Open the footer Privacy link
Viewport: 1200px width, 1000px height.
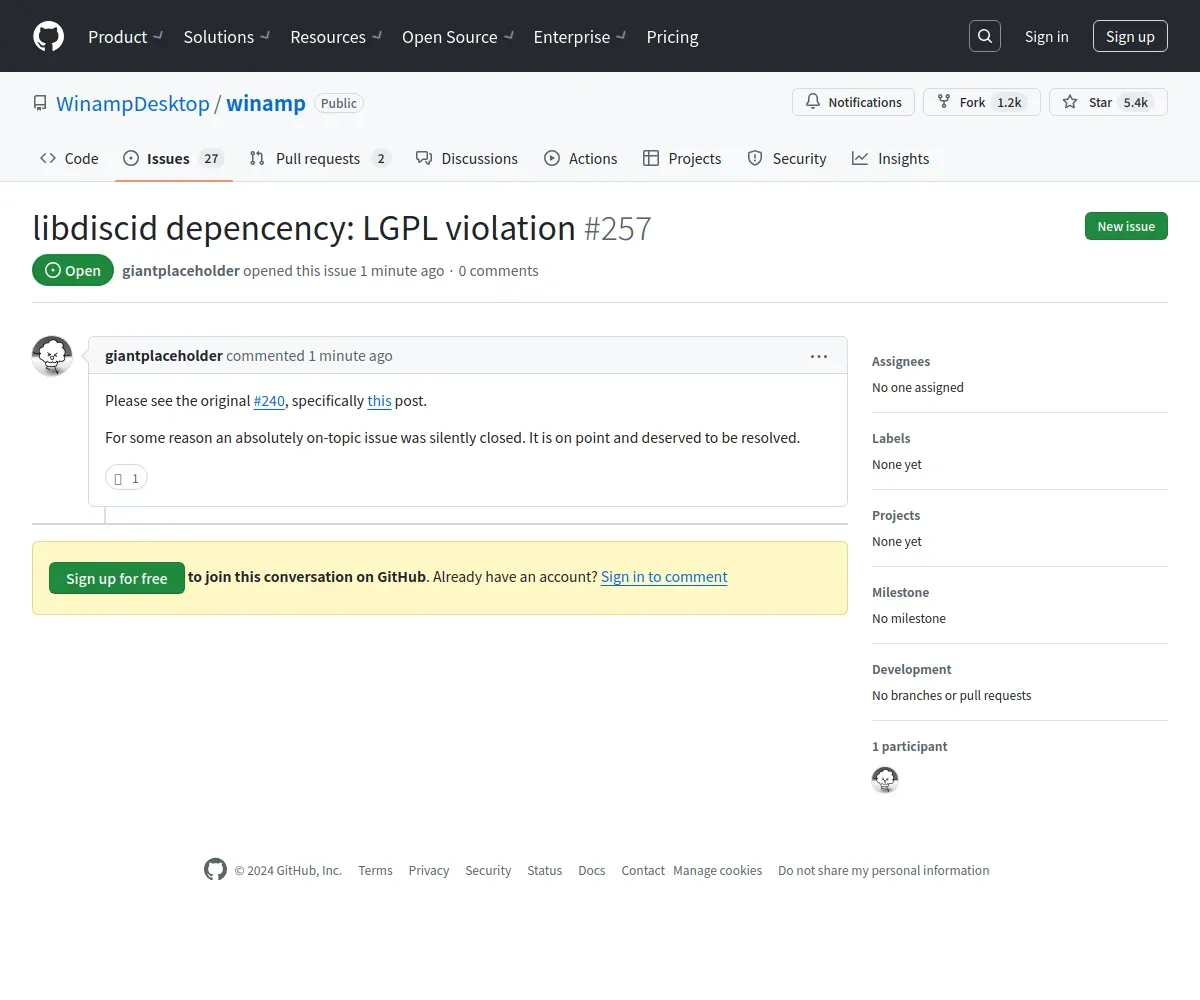(429, 870)
